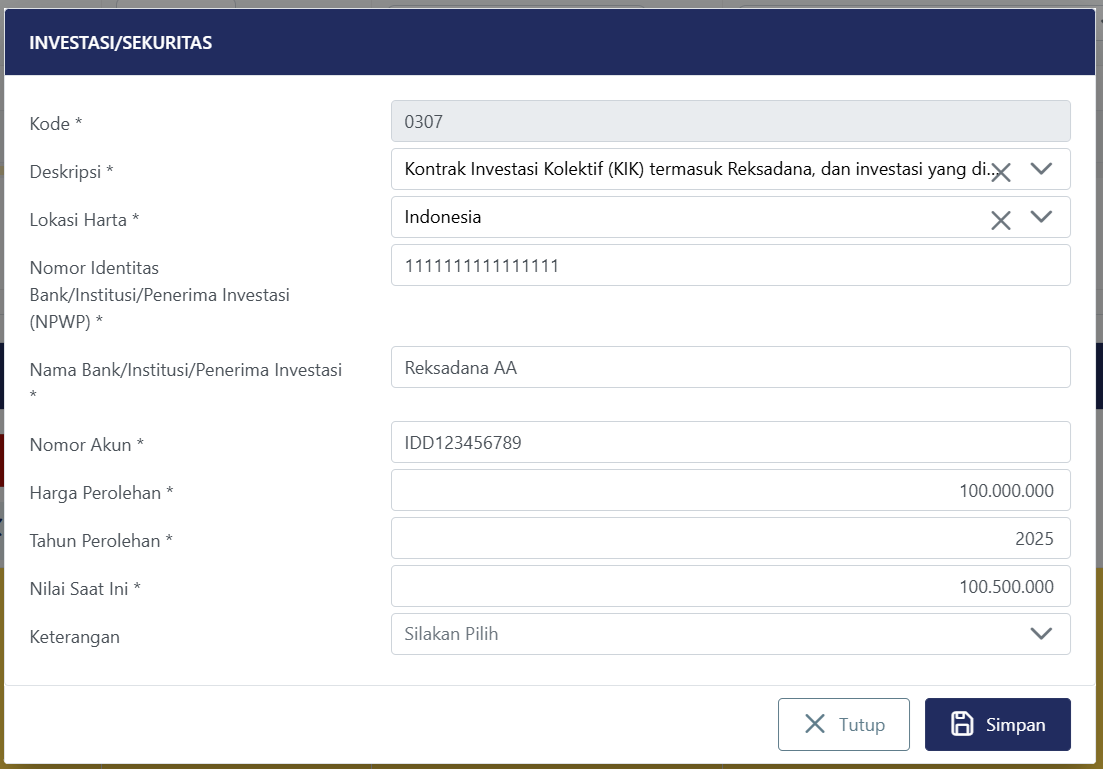The image size is (1103, 769).
Task: Click the Silakan Pilih placeholder in Keterangan
Action: [451, 634]
